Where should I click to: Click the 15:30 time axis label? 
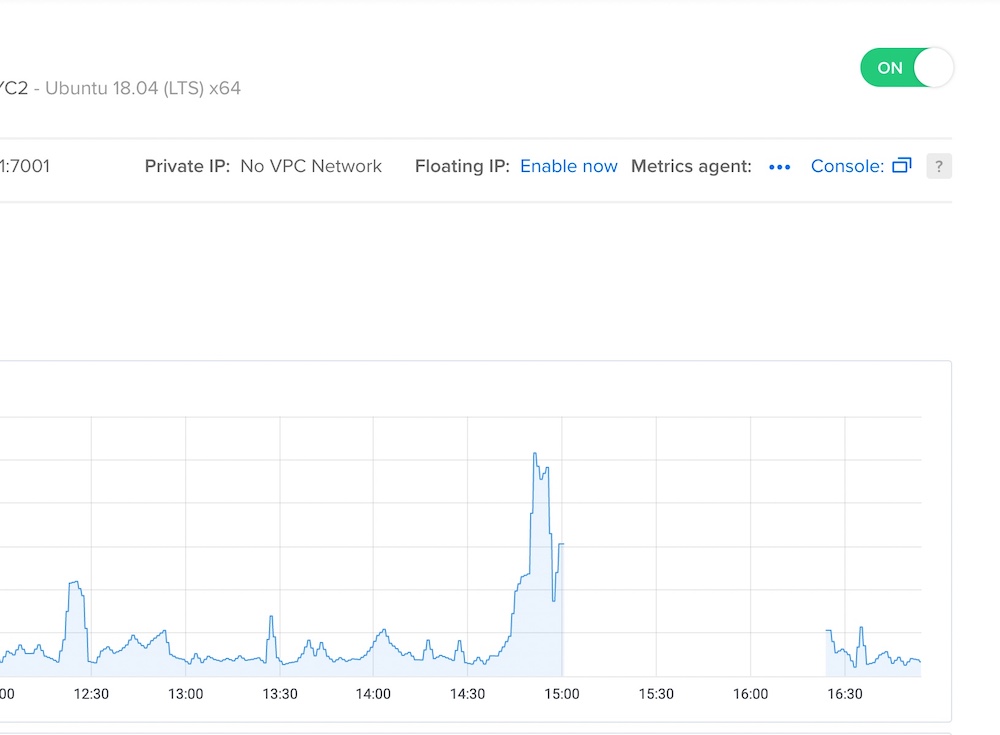click(x=656, y=694)
